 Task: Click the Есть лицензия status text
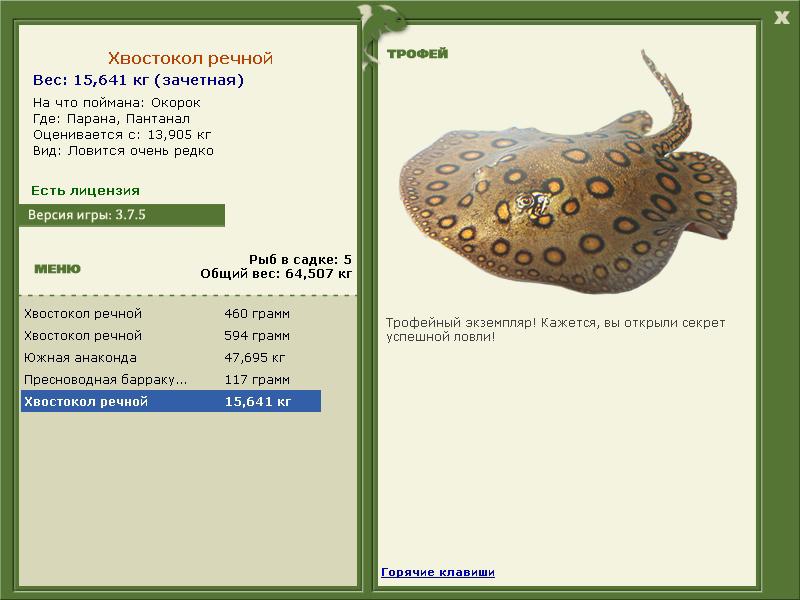85,191
